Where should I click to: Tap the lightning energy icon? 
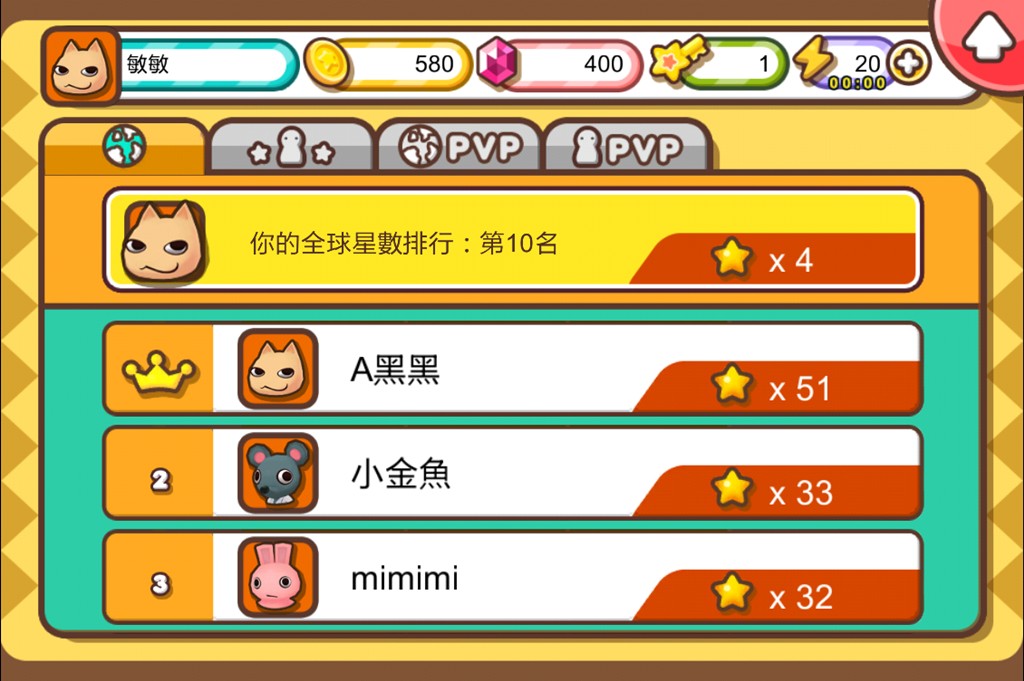(x=814, y=59)
